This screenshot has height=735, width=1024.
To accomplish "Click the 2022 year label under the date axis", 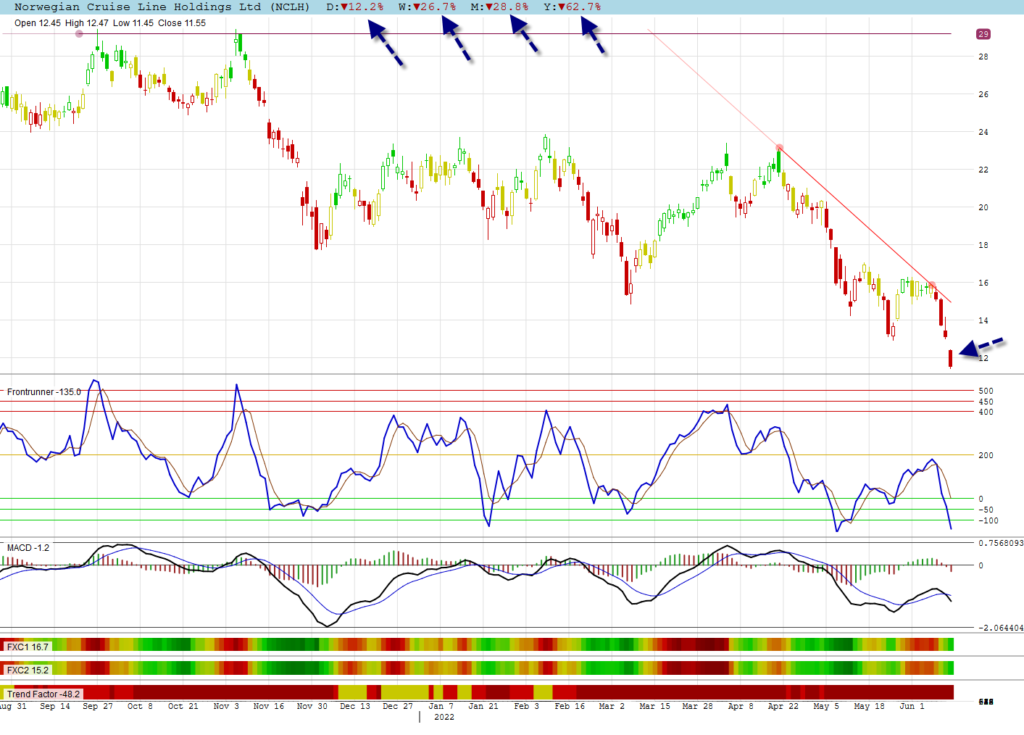I will click(x=444, y=717).
